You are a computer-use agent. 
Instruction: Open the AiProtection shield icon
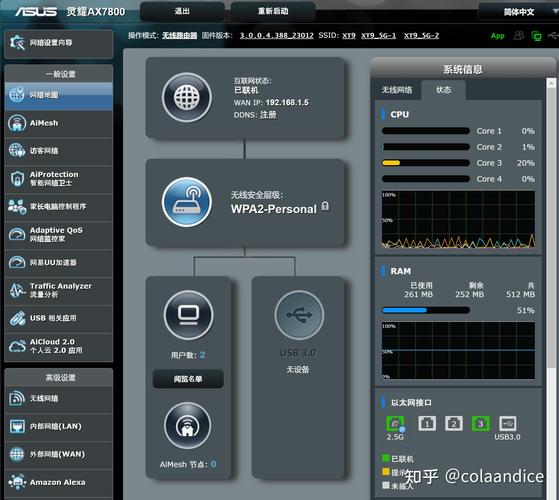[17, 178]
